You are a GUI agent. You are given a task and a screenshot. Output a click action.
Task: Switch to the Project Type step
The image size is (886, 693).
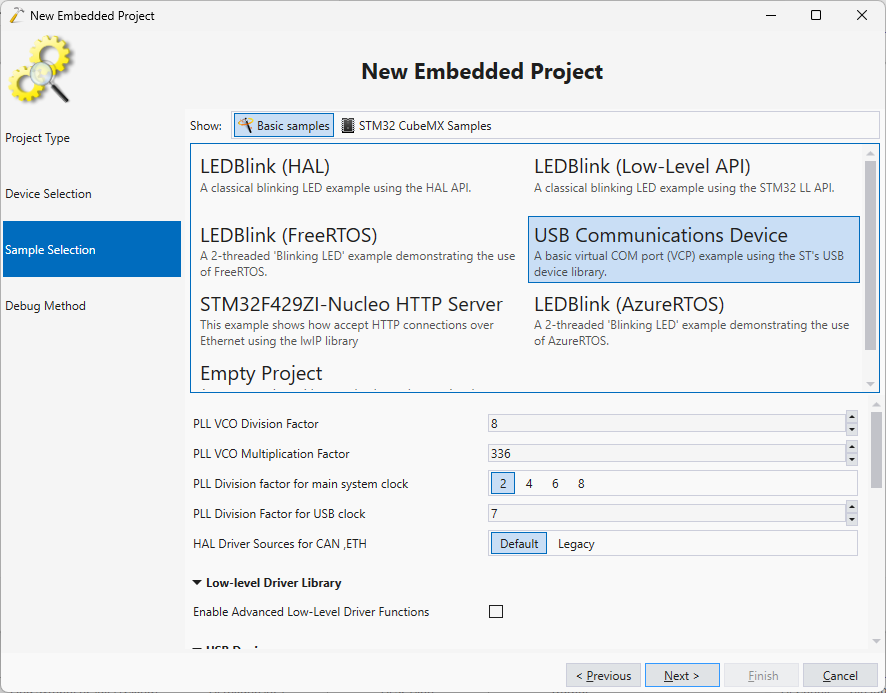(37, 138)
